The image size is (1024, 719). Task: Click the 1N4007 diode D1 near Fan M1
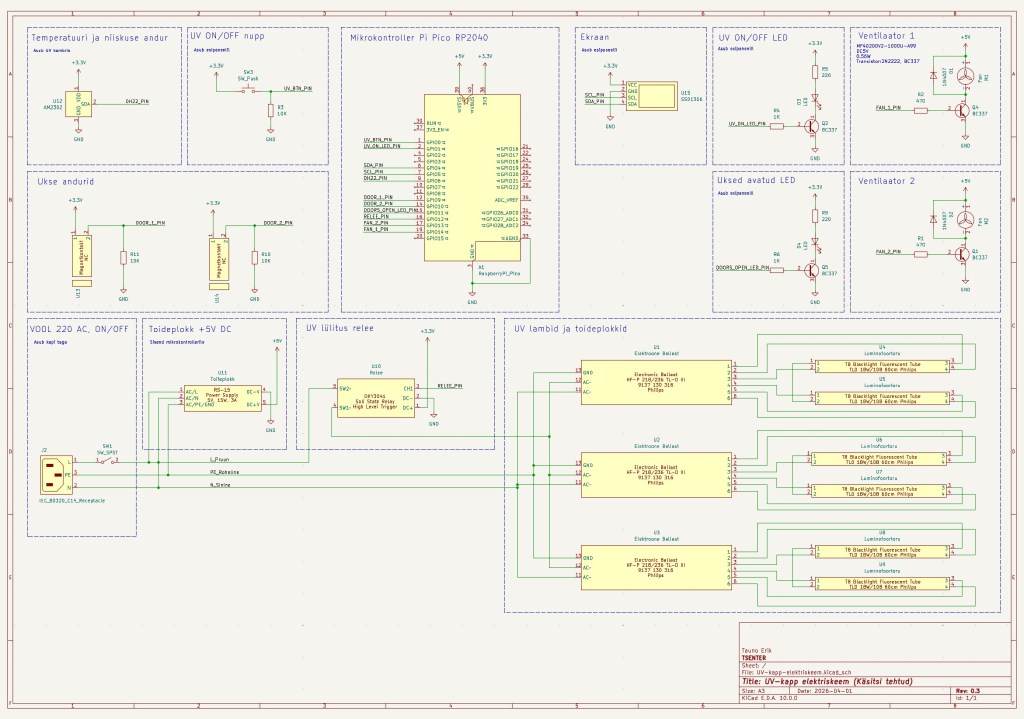[934, 77]
